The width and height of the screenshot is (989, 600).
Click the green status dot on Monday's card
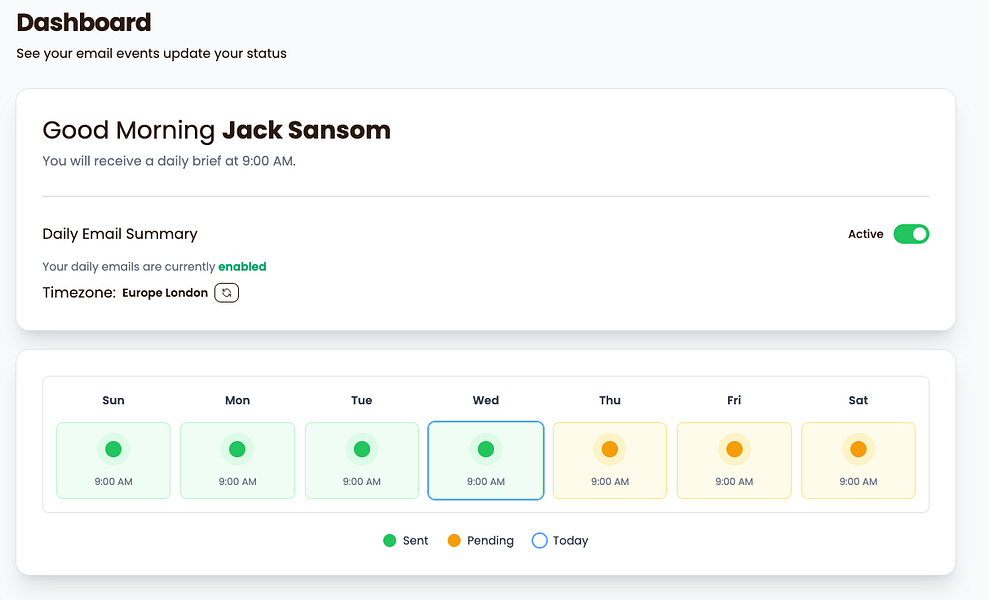pyautogui.click(x=237, y=449)
